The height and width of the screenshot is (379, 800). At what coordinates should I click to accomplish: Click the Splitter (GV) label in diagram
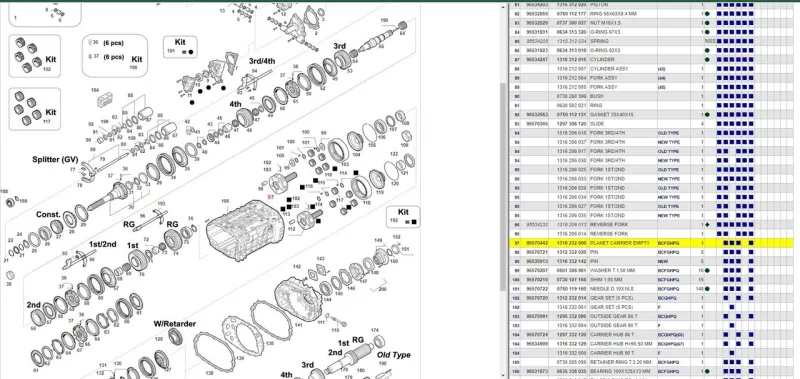pyautogui.click(x=56, y=160)
